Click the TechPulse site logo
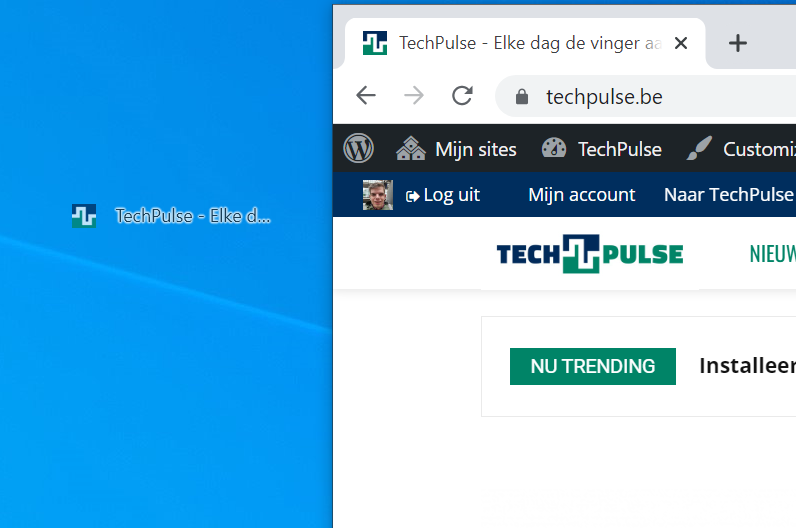 [x=590, y=254]
